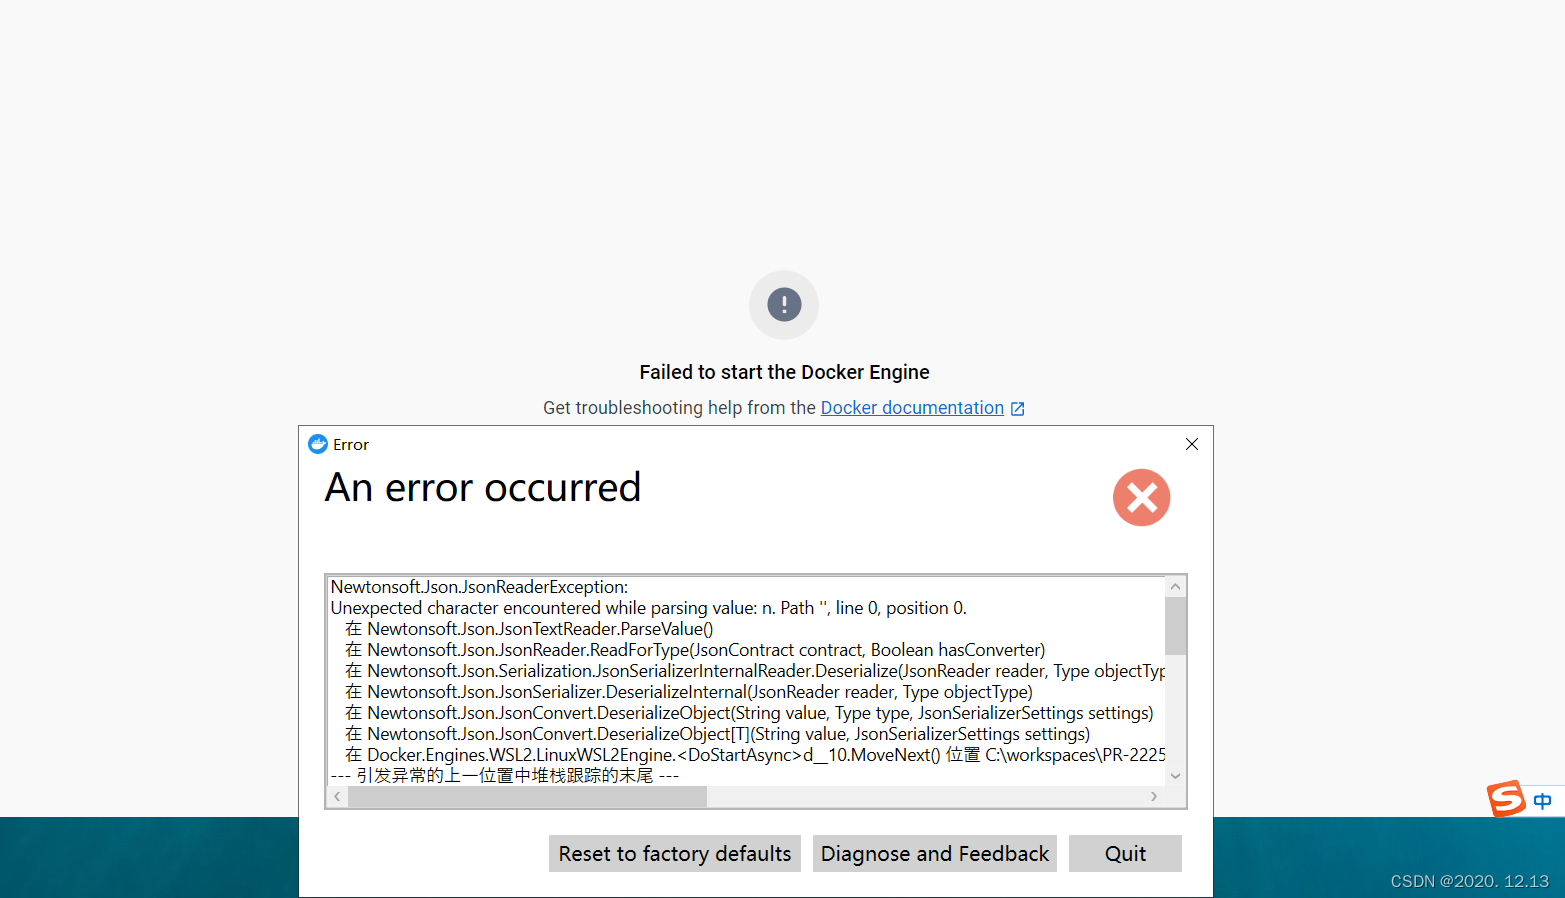Click the JsonSerializer.DeserializeInternal stack line

[x=689, y=692]
